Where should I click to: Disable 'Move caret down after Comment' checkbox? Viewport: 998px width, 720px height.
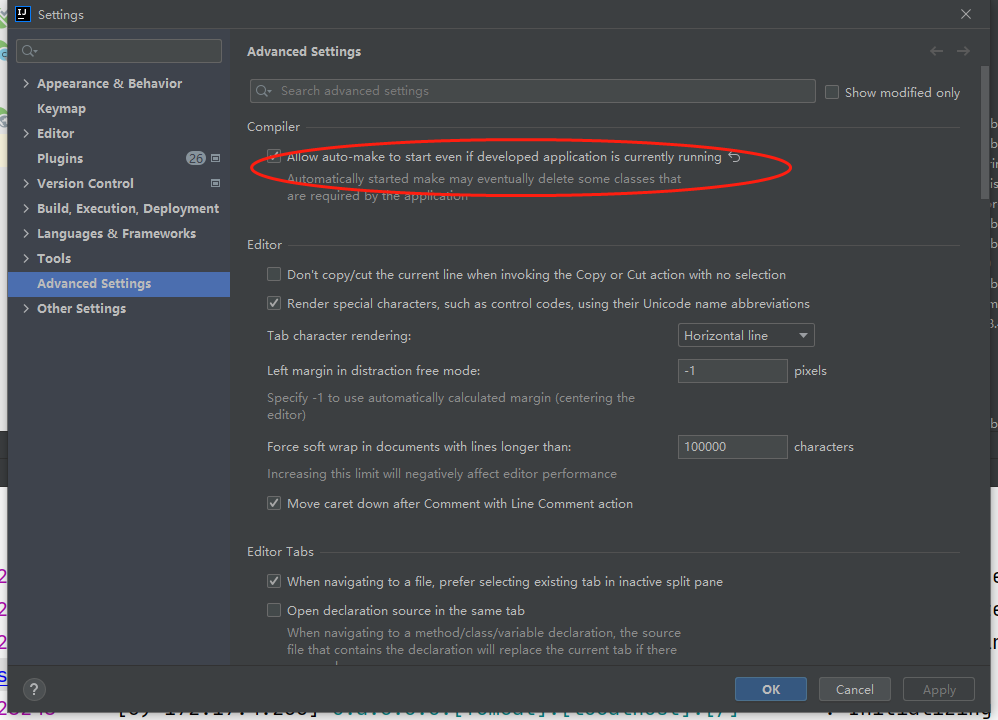click(x=274, y=504)
